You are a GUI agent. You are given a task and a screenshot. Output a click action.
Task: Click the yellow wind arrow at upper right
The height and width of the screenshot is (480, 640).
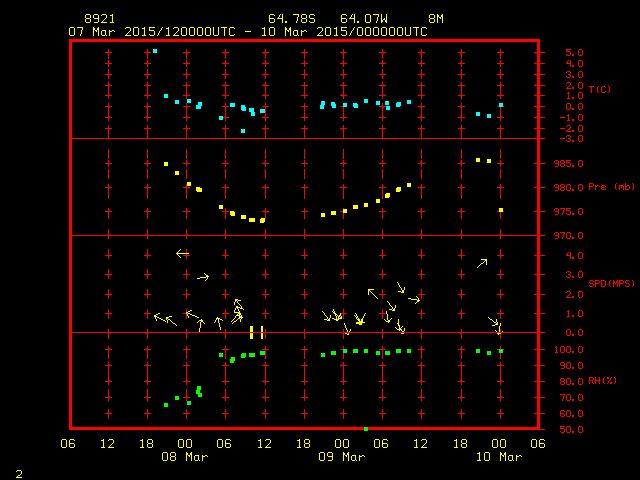[x=482, y=263]
